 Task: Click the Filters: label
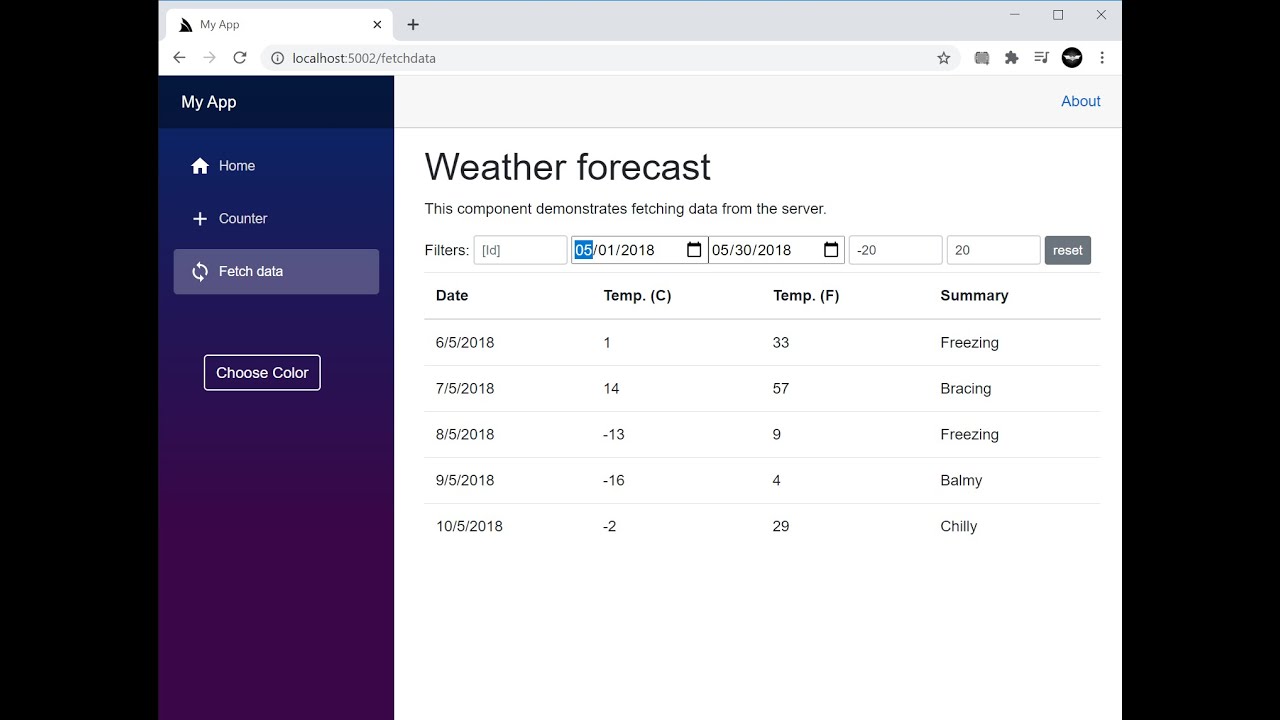[x=447, y=250]
